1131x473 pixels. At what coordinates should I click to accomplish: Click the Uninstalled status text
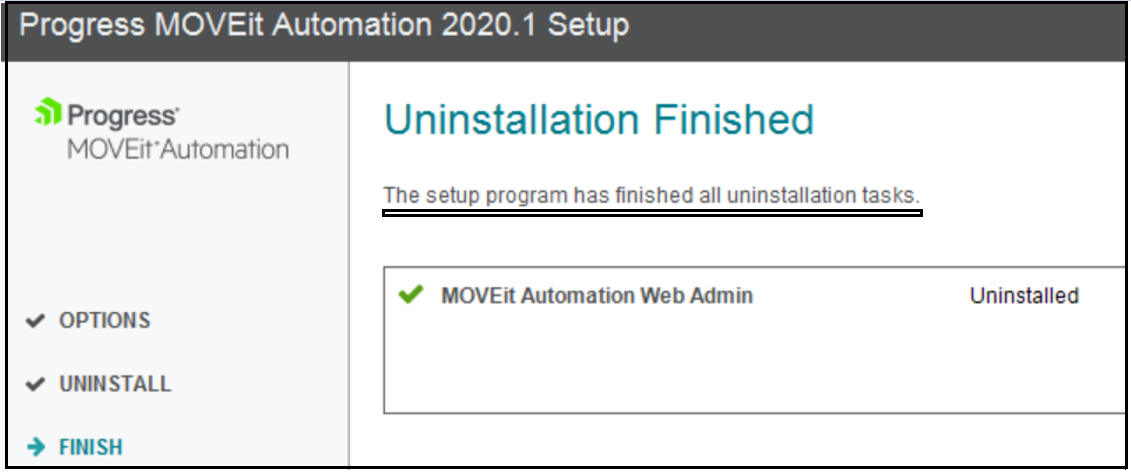coord(1023,296)
